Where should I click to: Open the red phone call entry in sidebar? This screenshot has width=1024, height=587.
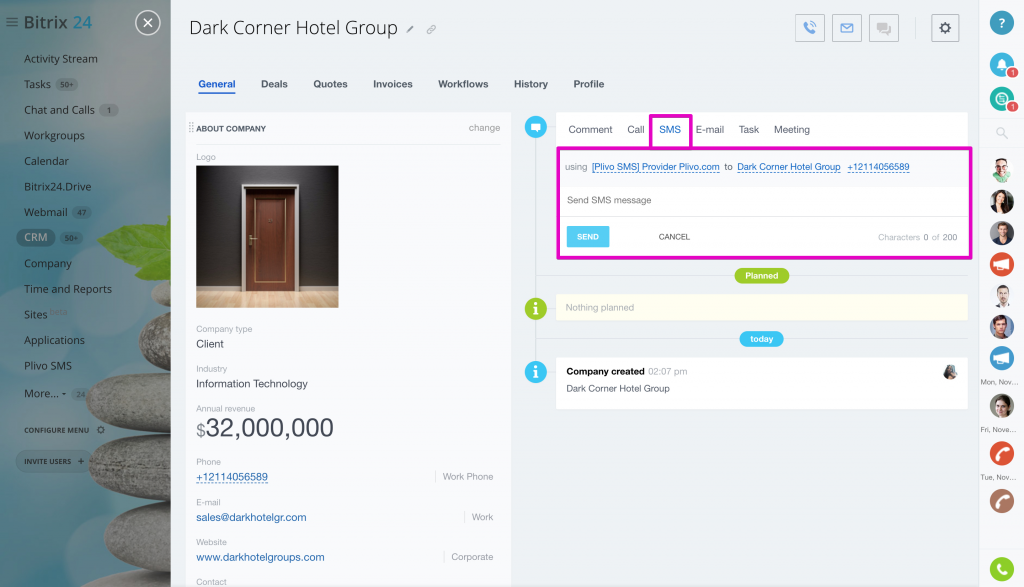click(1002, 453)
